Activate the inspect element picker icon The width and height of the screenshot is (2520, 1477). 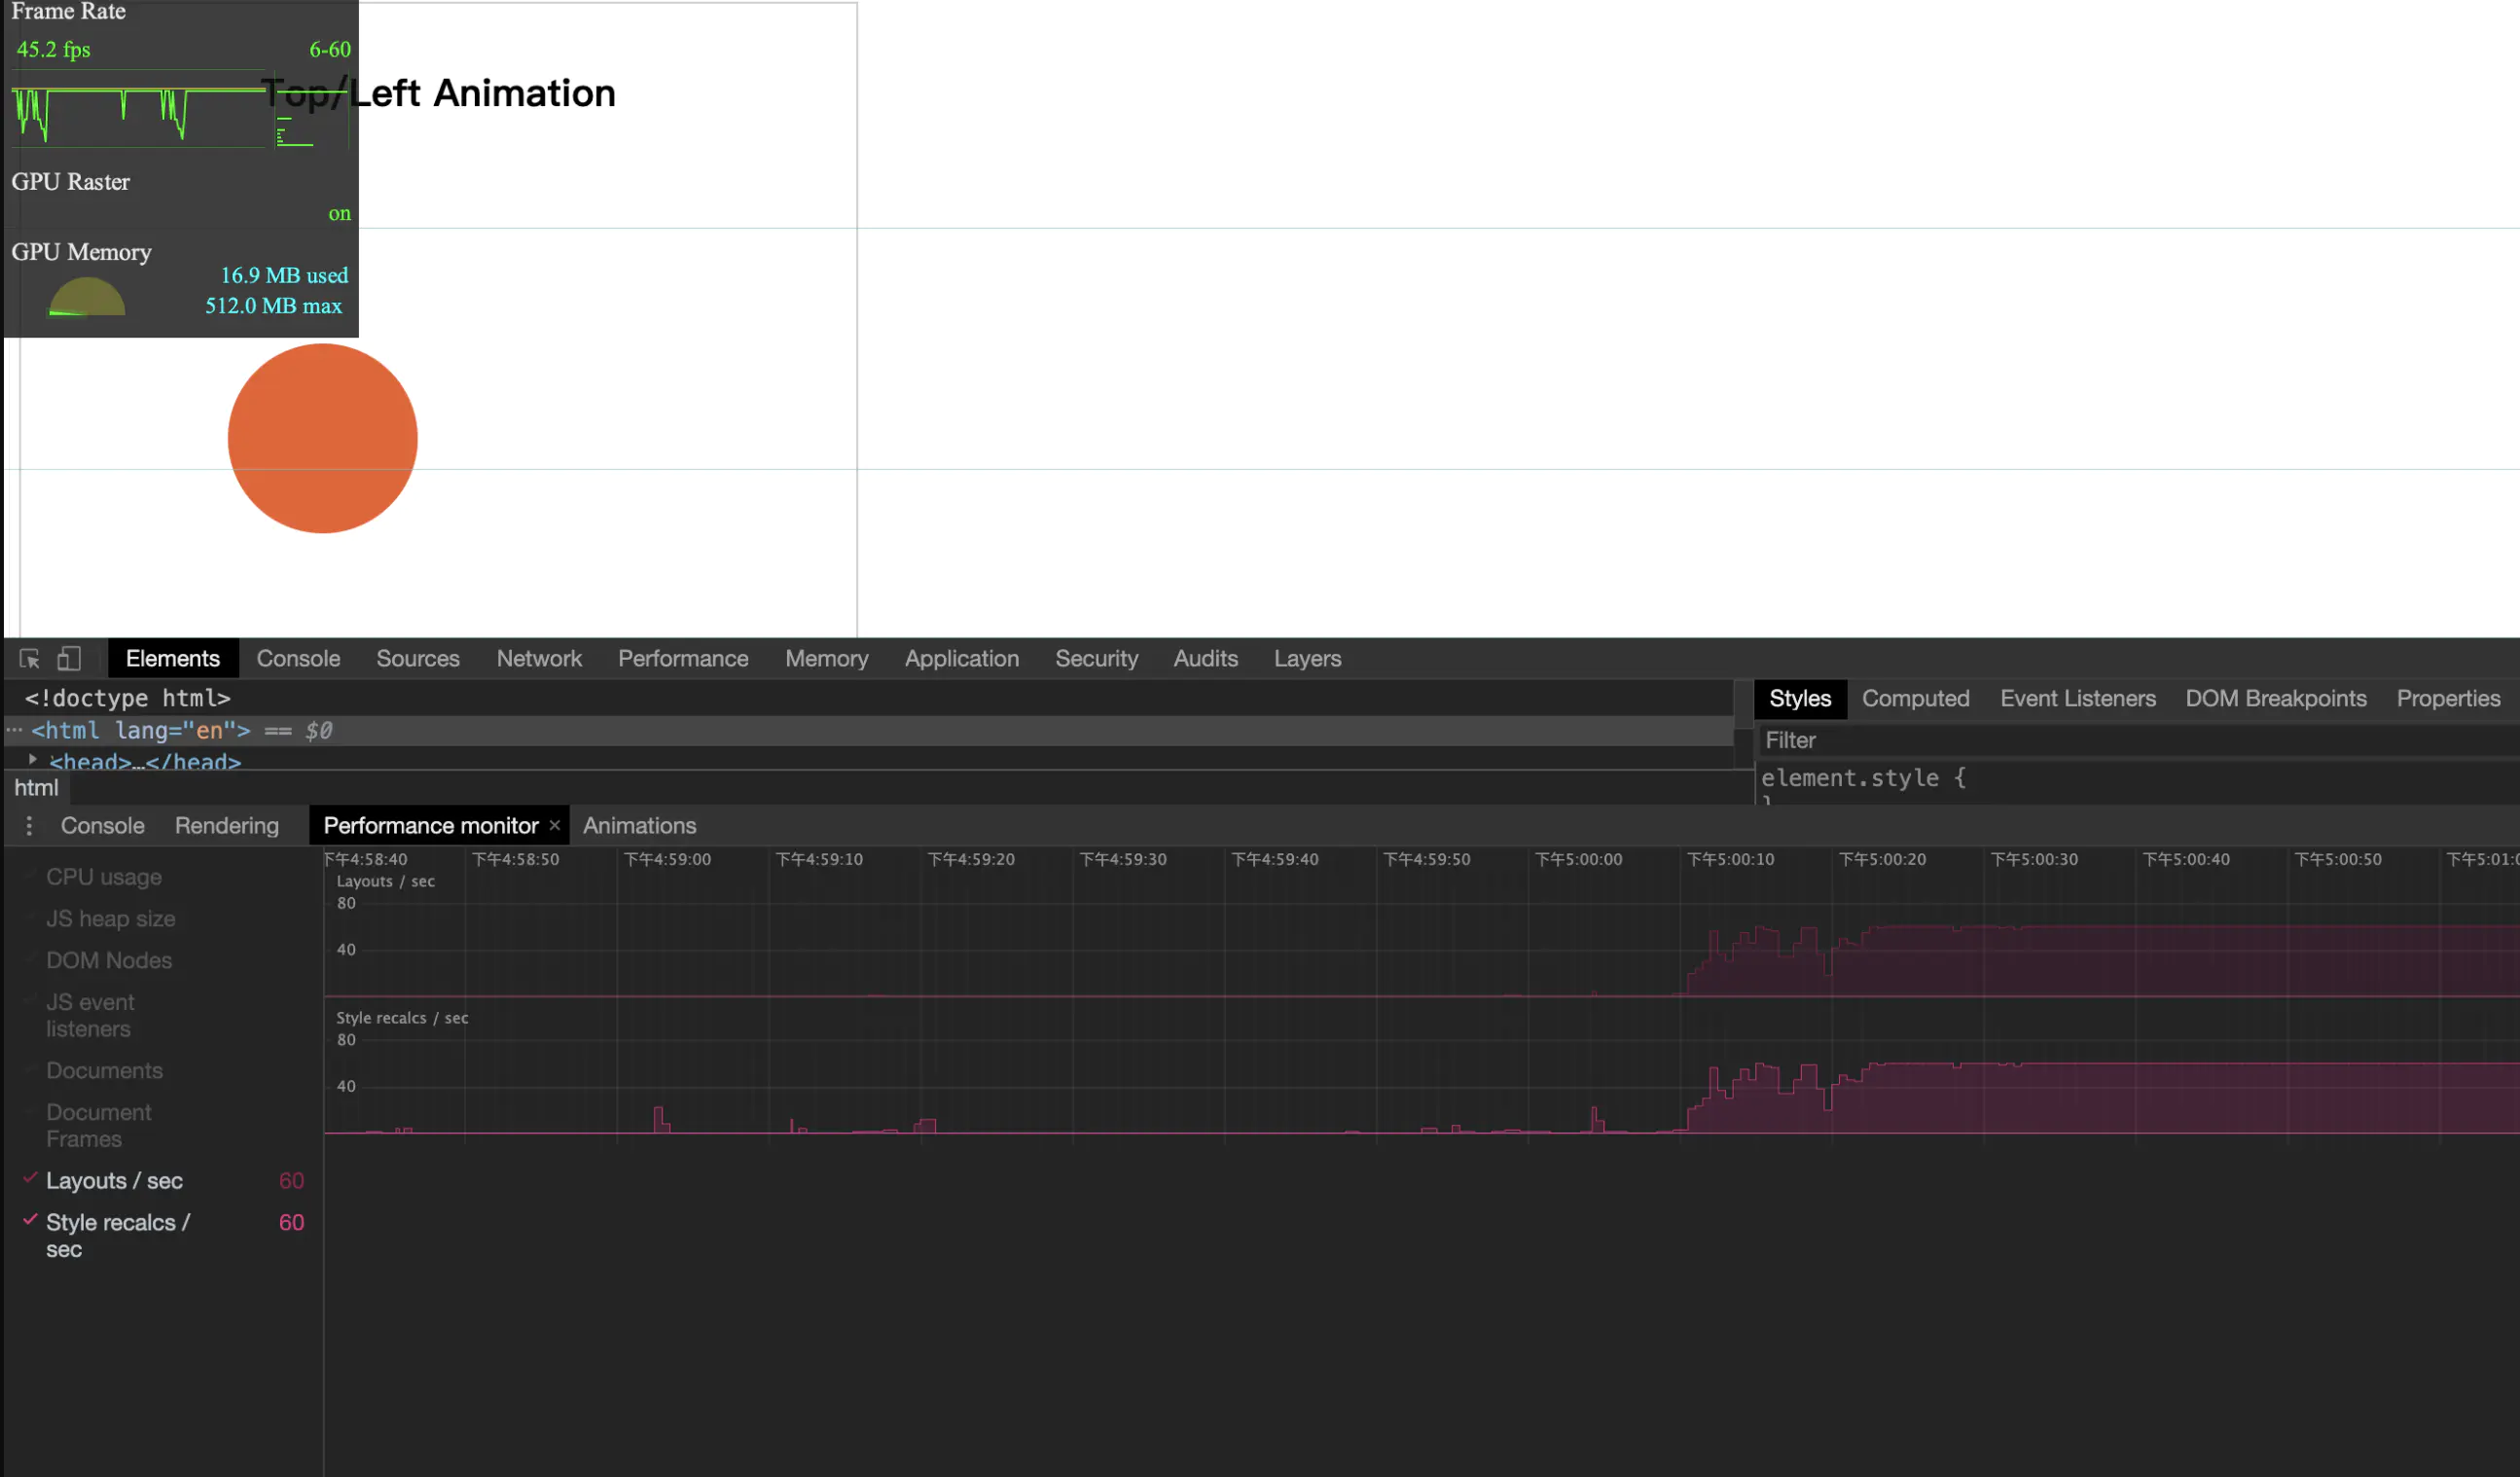pyautogui.click(x=29, y=659)
